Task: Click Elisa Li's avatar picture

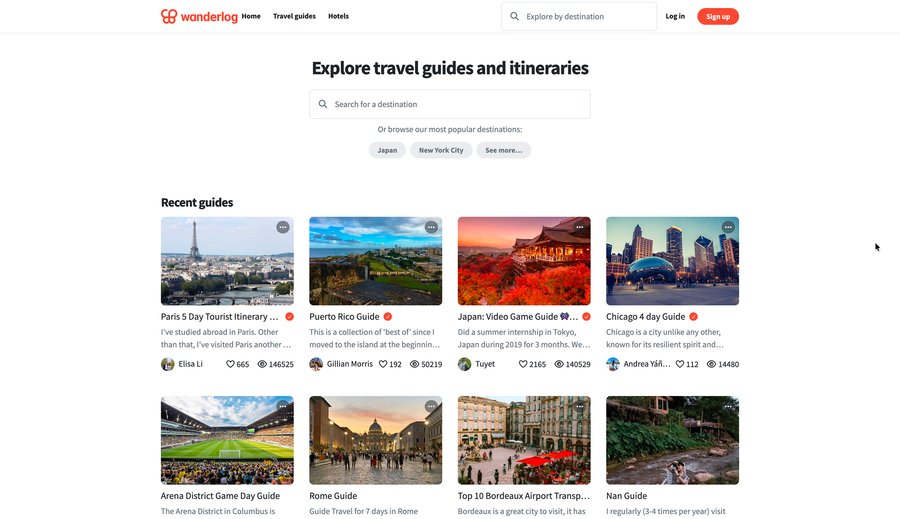Action: coord(168,364)
